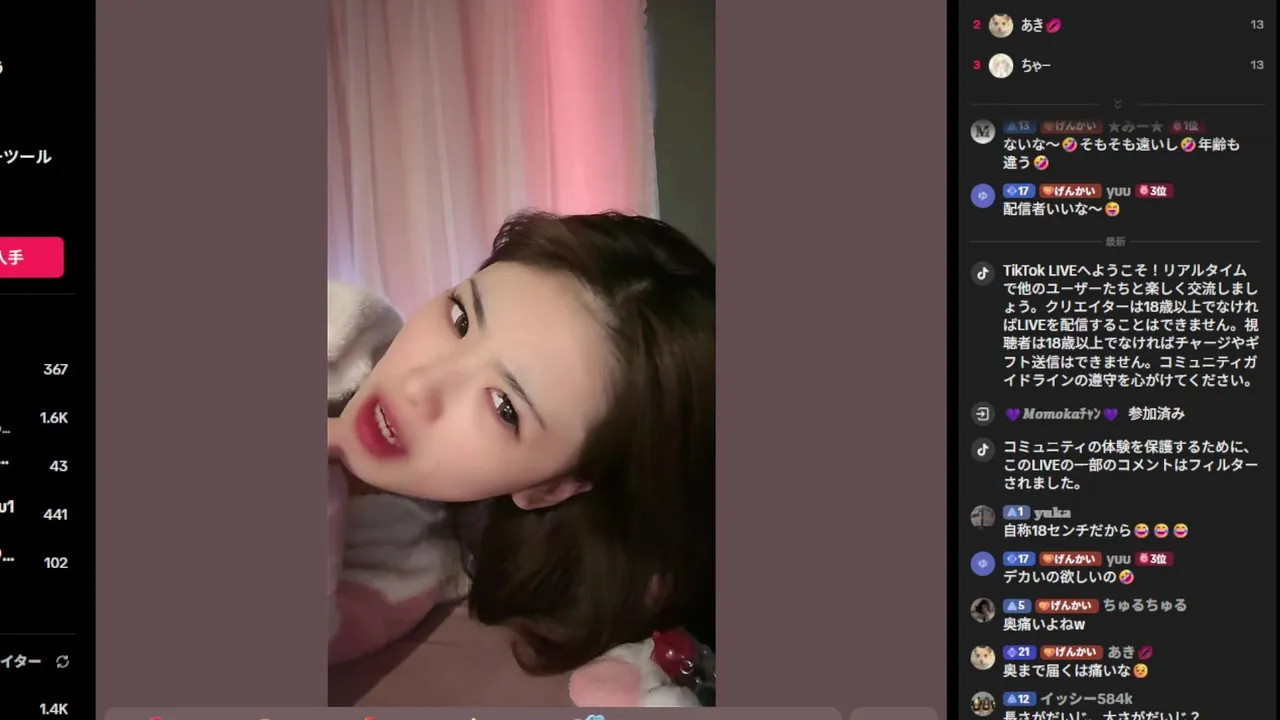Select the sidebar row showing 441
The height and width of the screenshot is (720, 1280).
click(37, 514)
